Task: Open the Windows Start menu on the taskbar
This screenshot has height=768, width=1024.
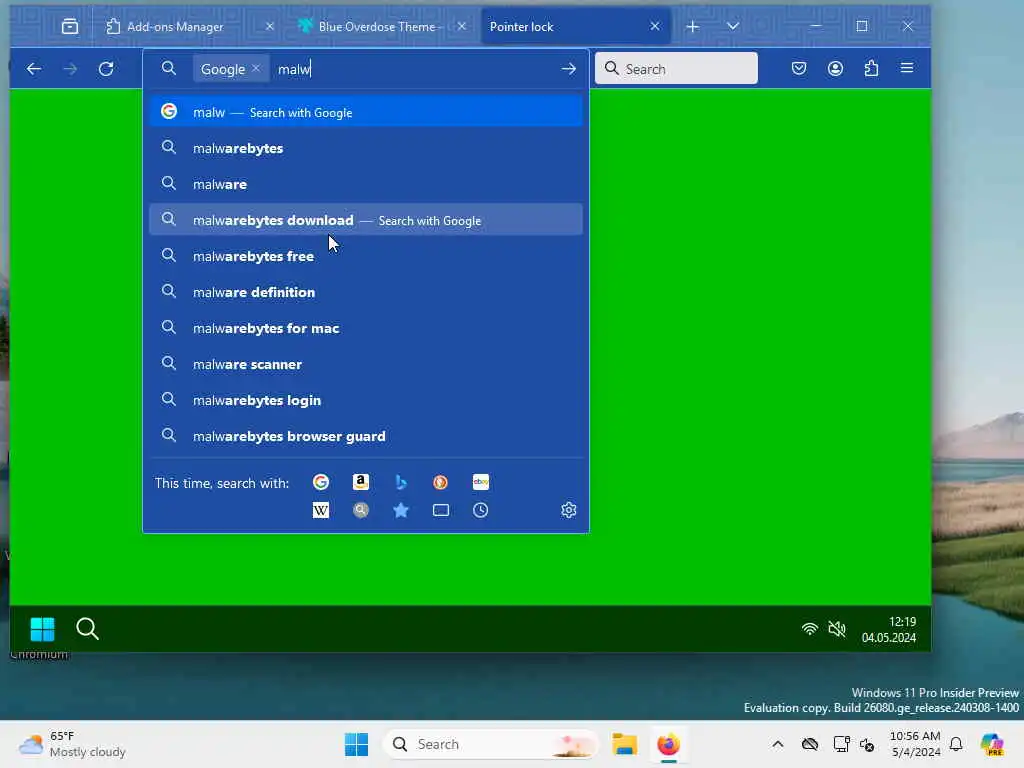Action: (357, 744)
